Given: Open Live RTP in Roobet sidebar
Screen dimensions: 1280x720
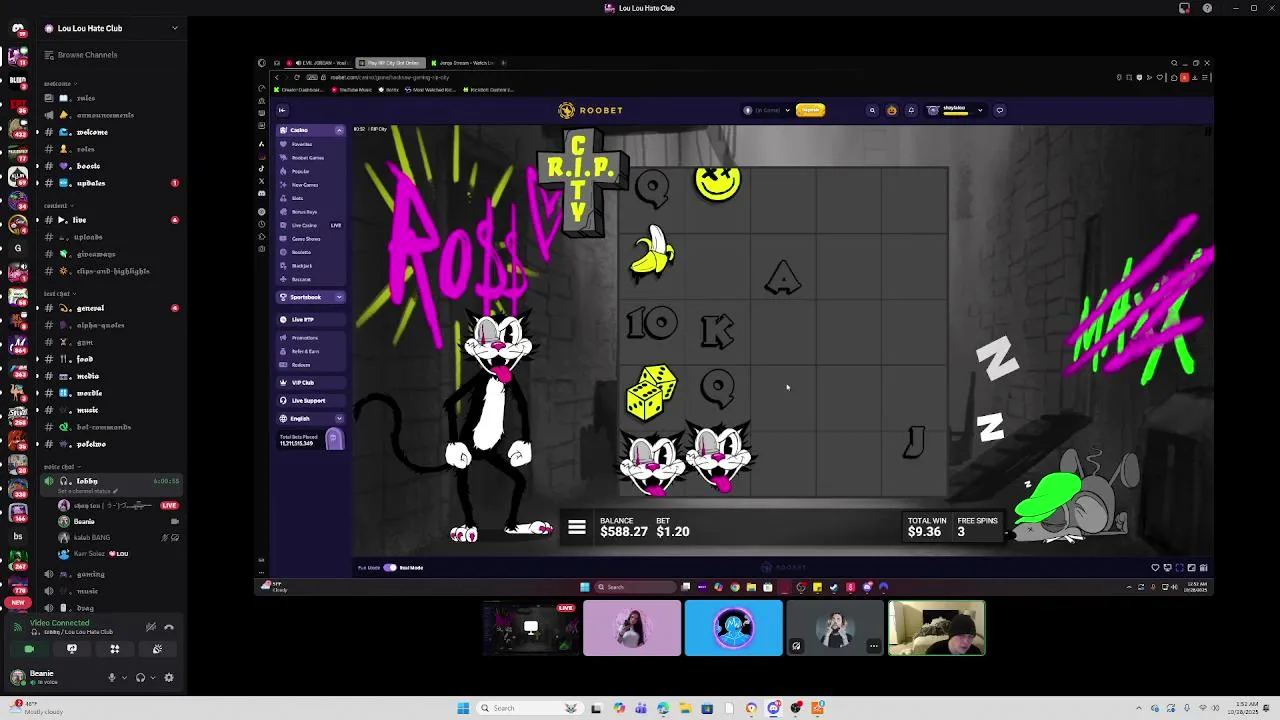Looking at the screenshot, I should (x=311, y=319).
